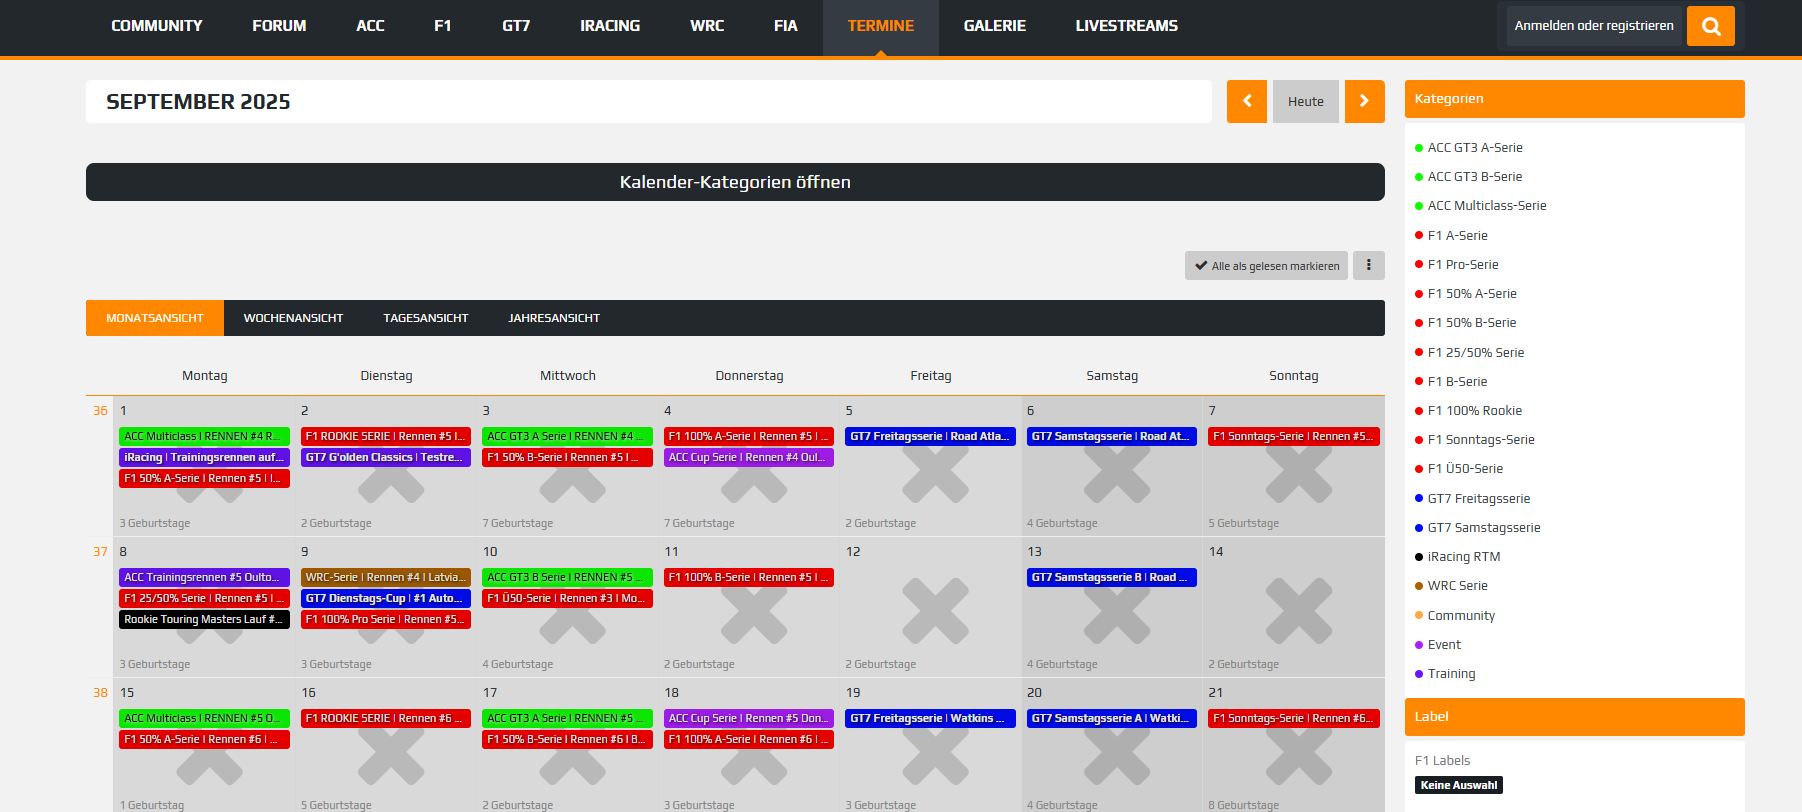This screenshot has width=1802, height=812.
Task: Mark all as read via checkmark button
Action: coord(1266,266)
